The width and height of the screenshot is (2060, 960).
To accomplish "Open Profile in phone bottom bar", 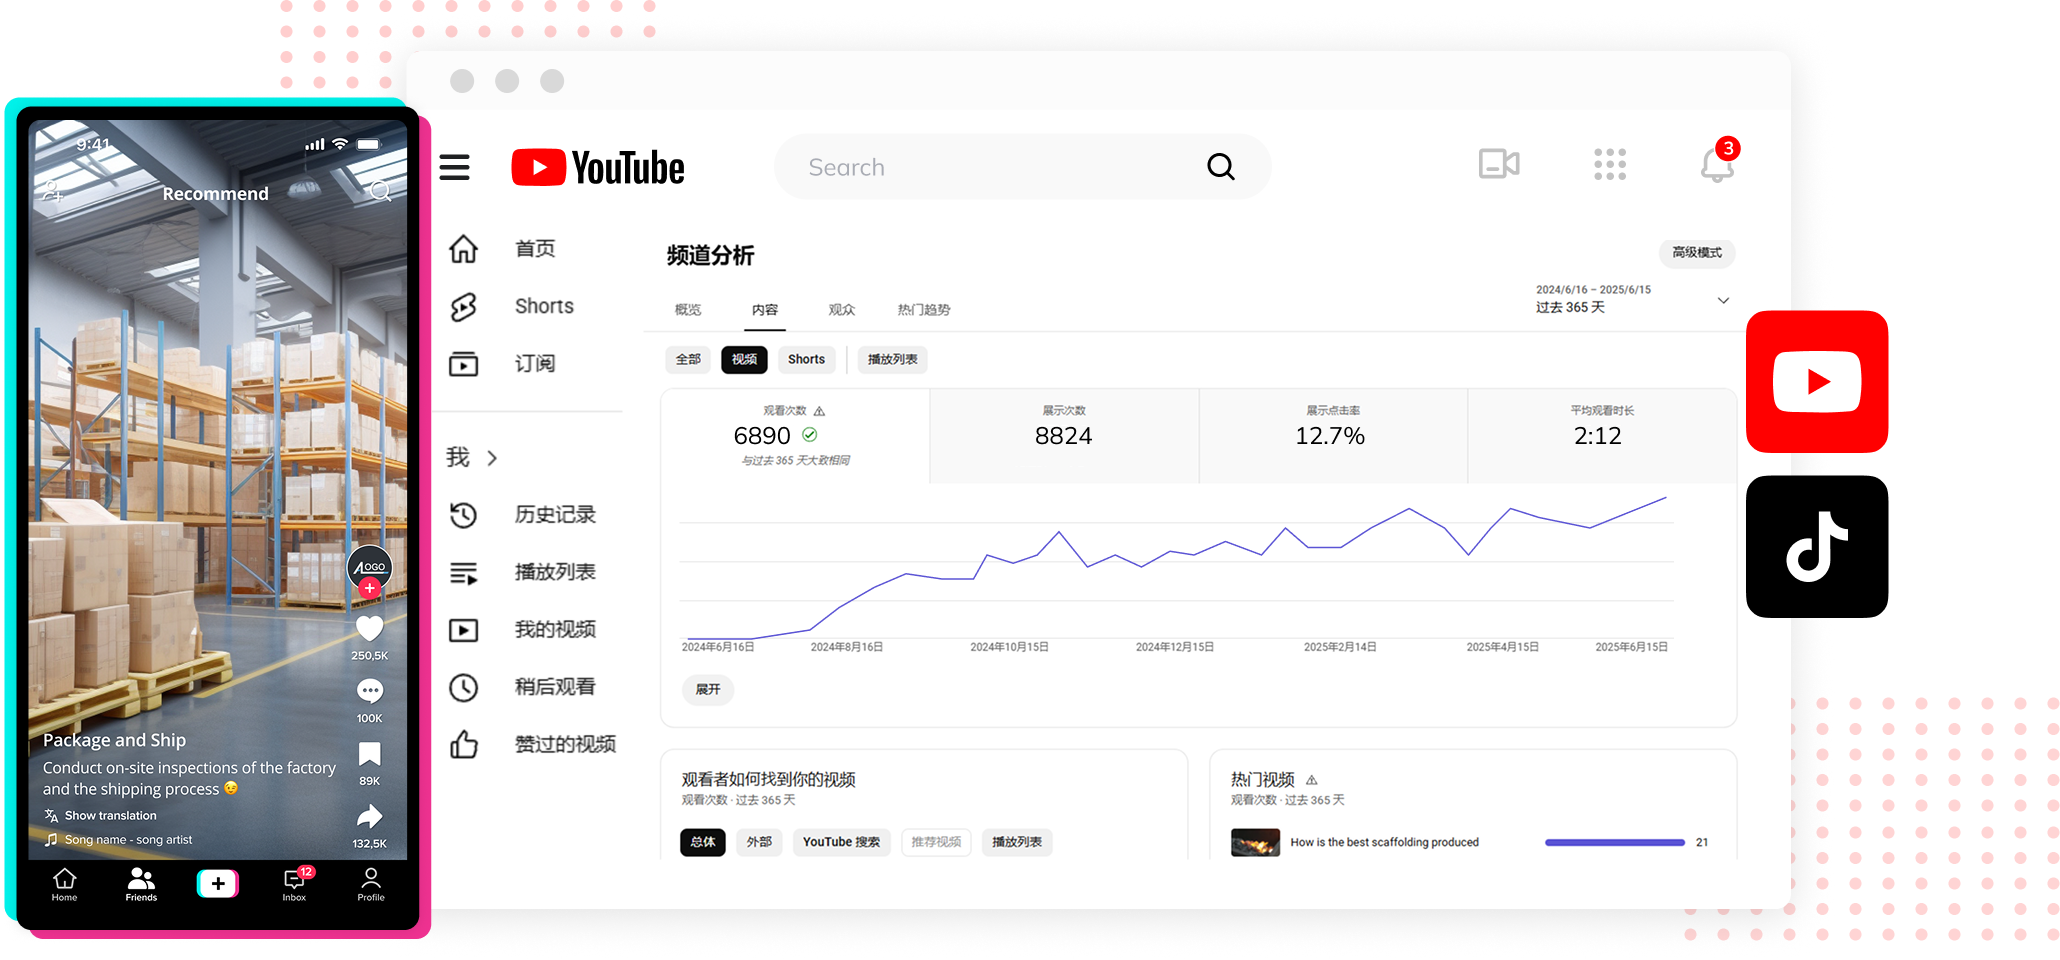I will [x=371, y=884].
